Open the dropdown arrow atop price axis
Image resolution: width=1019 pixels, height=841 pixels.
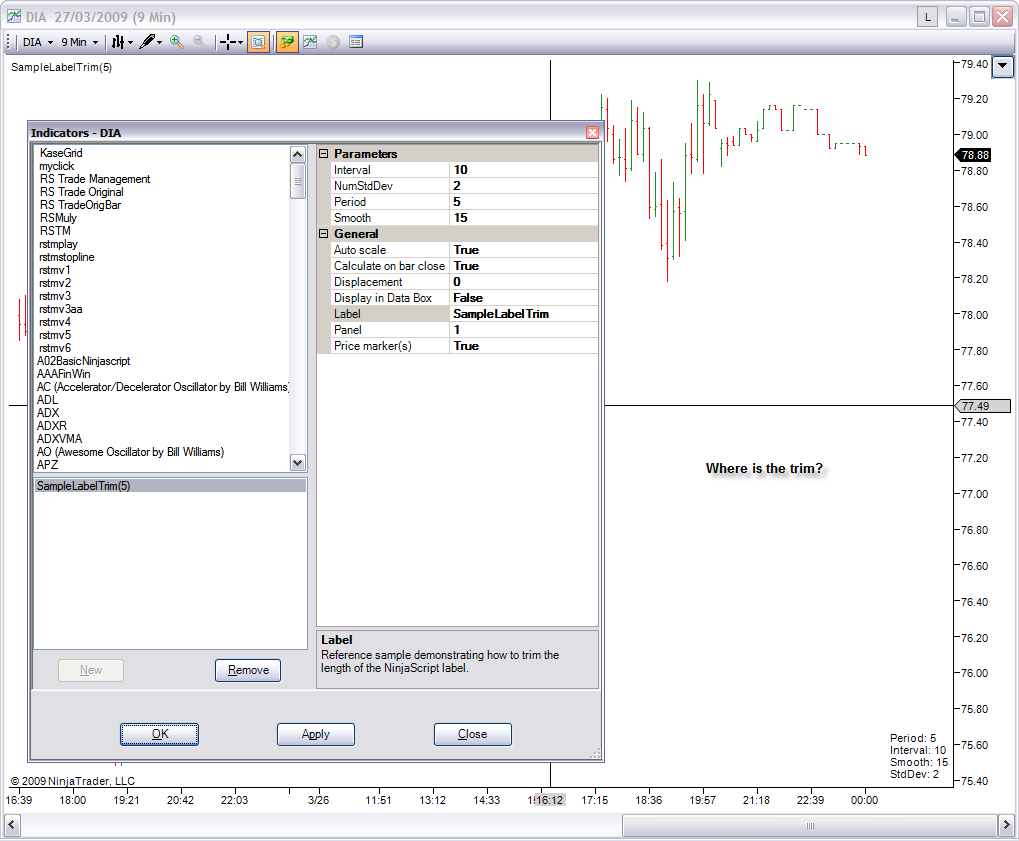pyautogui.click(x=1003, y=66)
